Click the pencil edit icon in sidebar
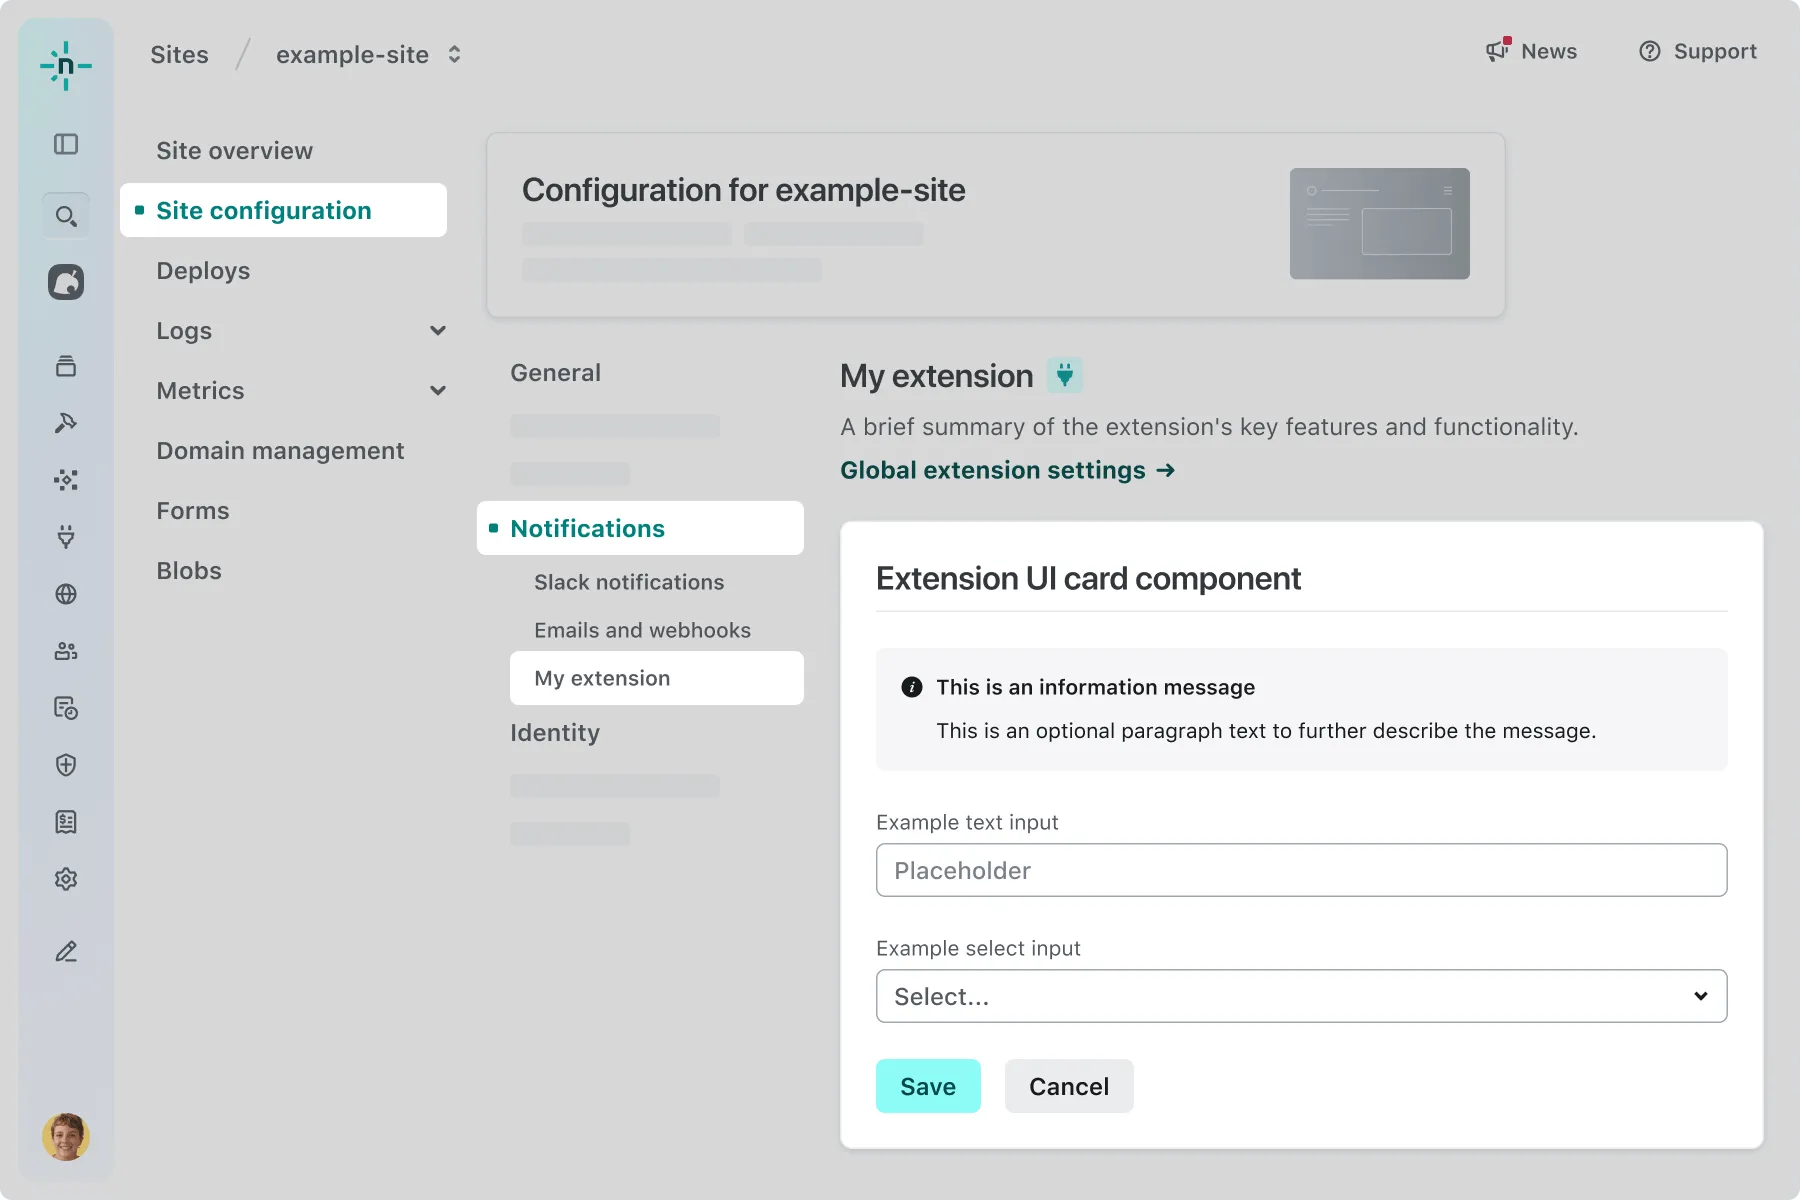 click(66, 952)
